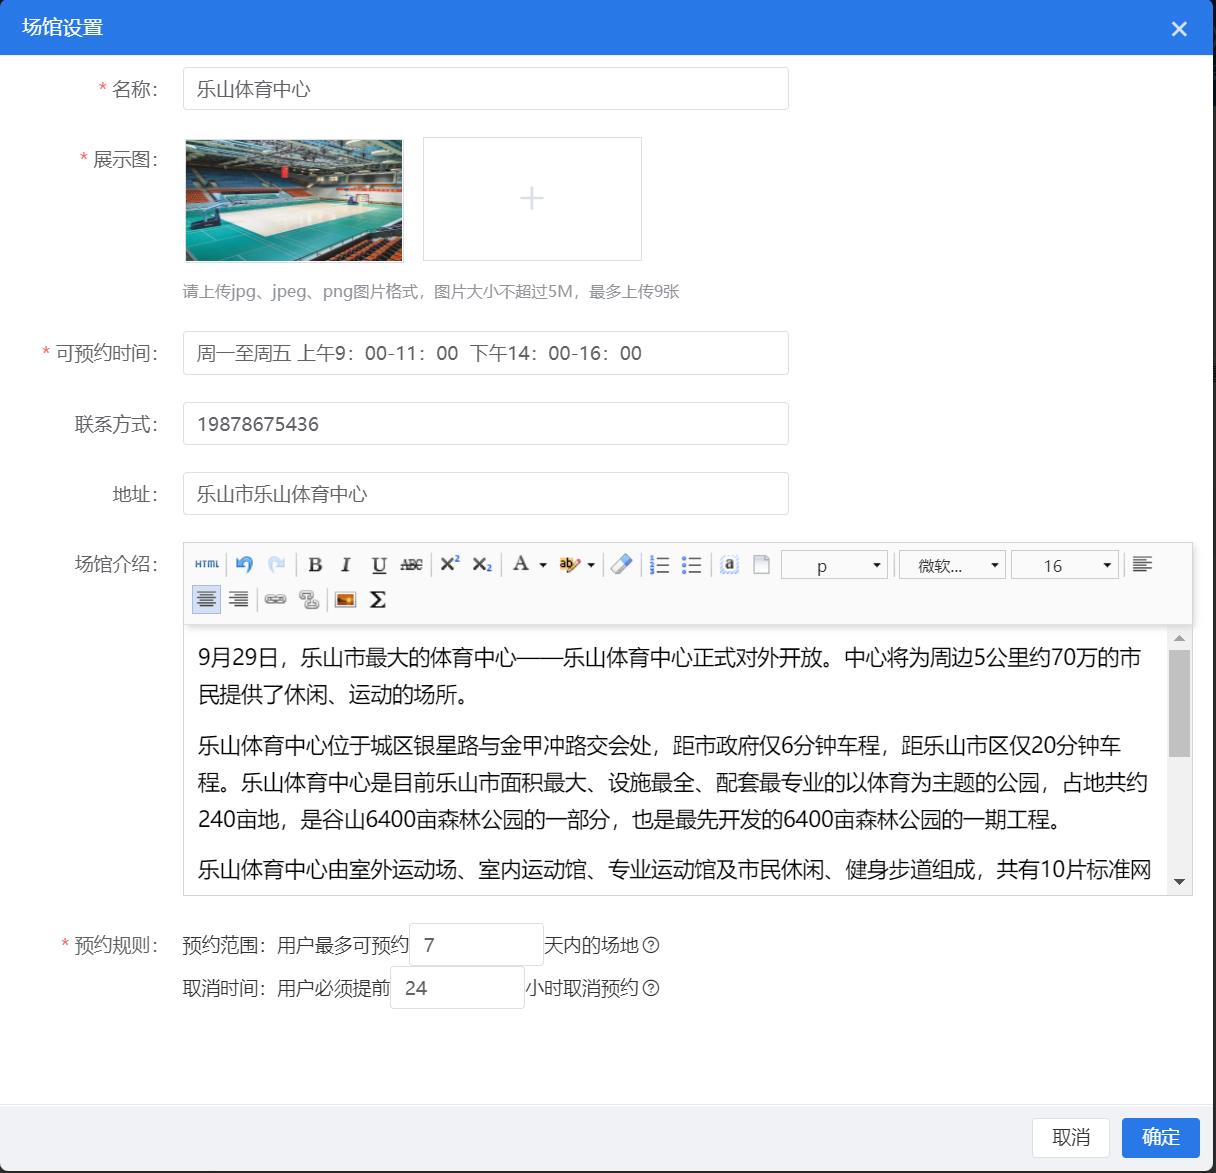Screen dimensions: 1216x1173
Task: Open font color picker arrow
Action: [x=543, y=566]
